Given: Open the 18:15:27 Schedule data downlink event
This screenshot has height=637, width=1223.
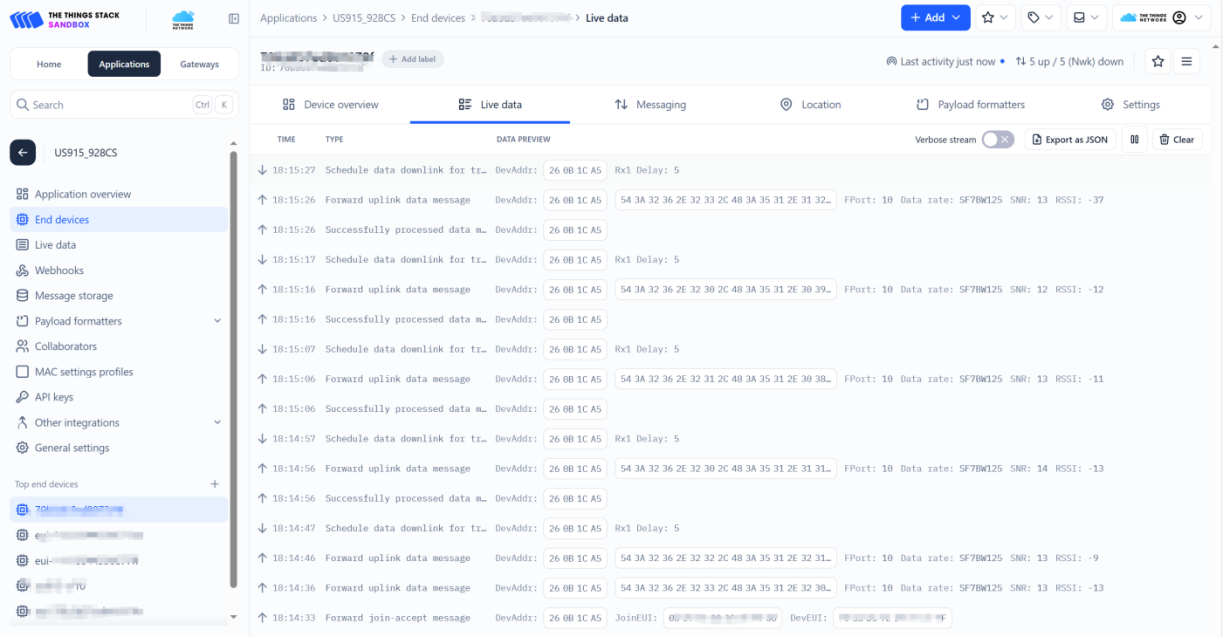Looking at the screenshot, I should click(730, 170).
